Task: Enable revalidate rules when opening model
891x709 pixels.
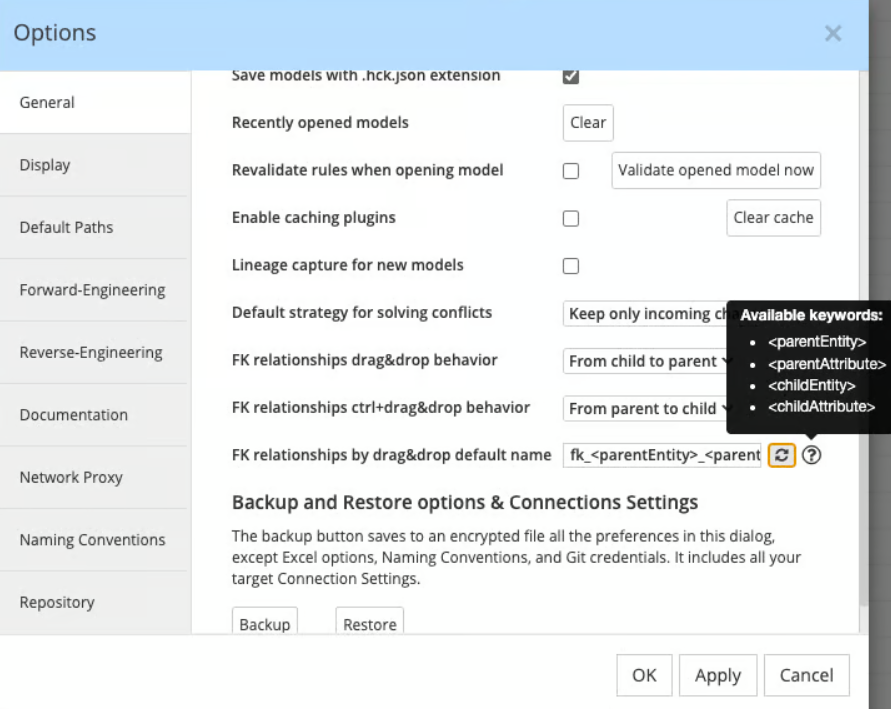Action: click(x=571, y=170)
